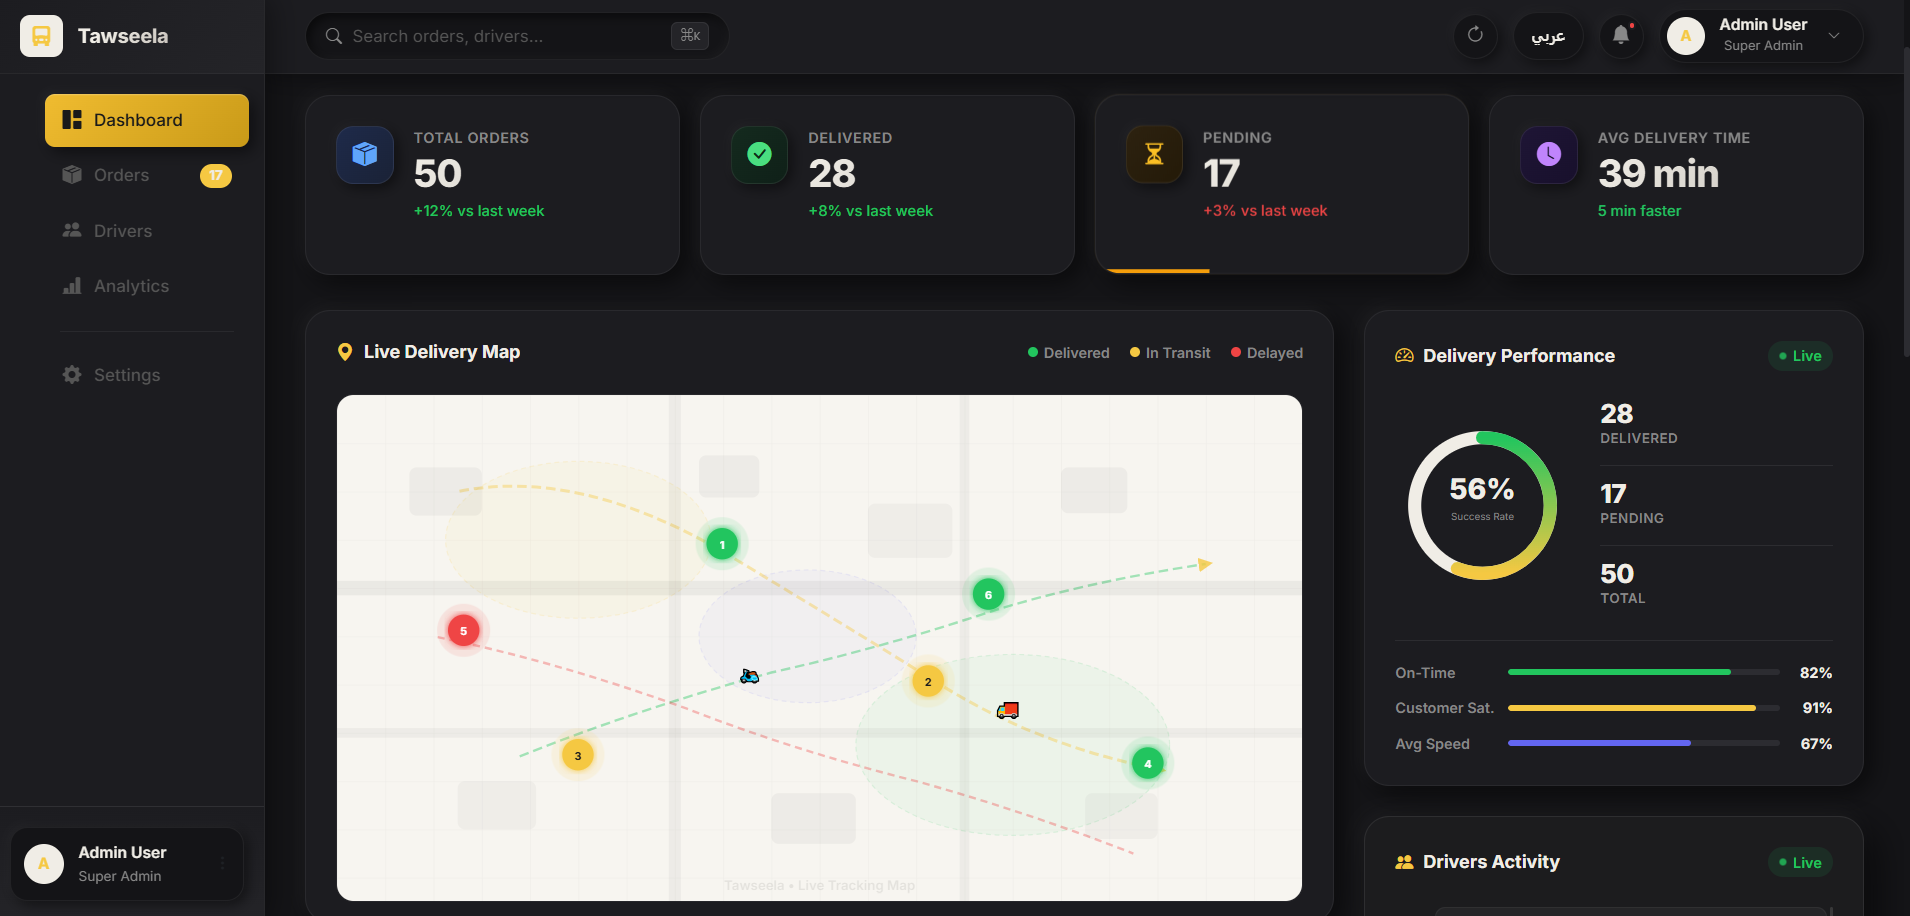The image size is (1910, 916).
Task: Toggle the Delivered legend filter
Action: coord(1069,353)
